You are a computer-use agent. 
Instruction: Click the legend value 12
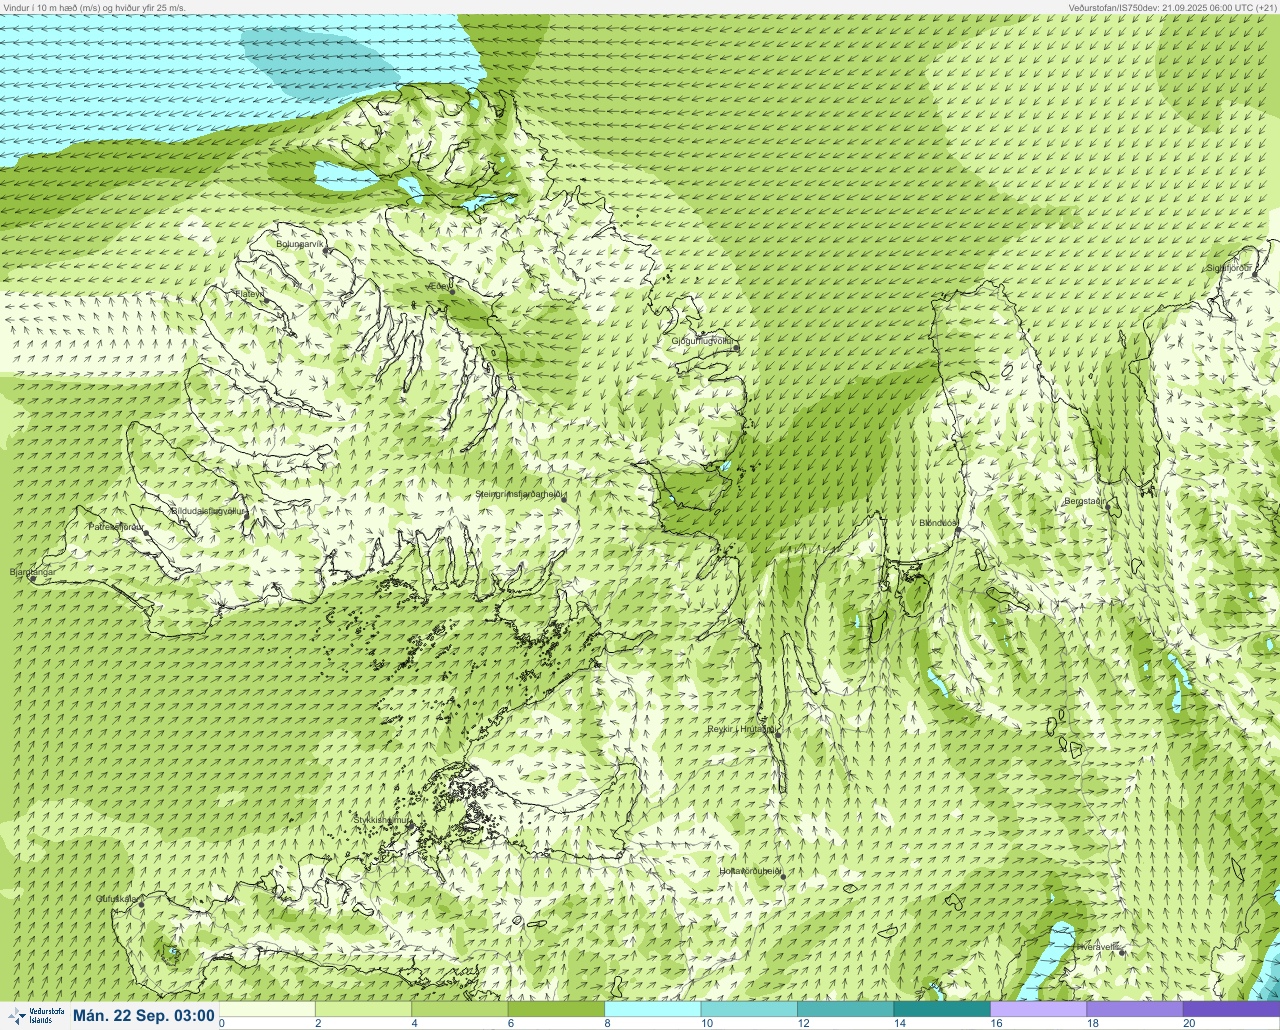tap(803, 1023)
